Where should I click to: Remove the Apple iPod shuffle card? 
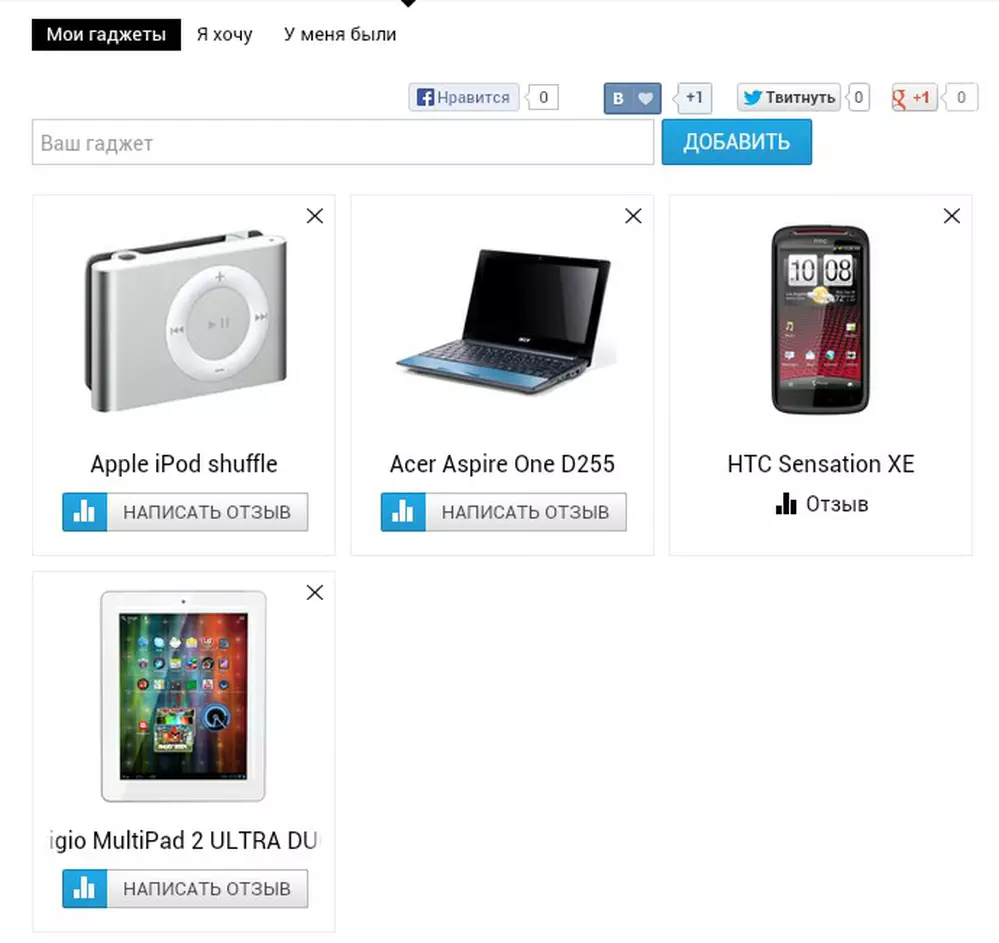[x=315, y=216]
